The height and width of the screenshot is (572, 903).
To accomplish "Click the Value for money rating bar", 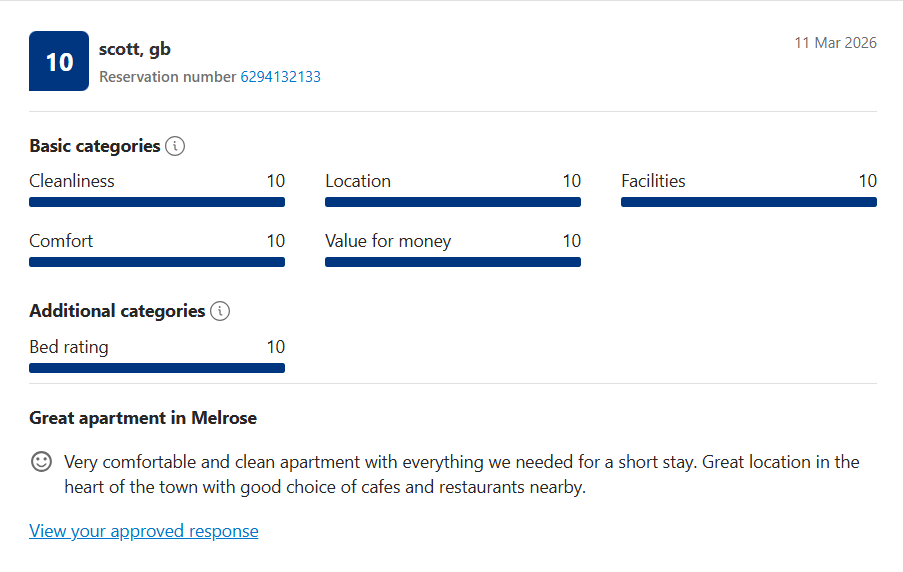I will [453, 262].
